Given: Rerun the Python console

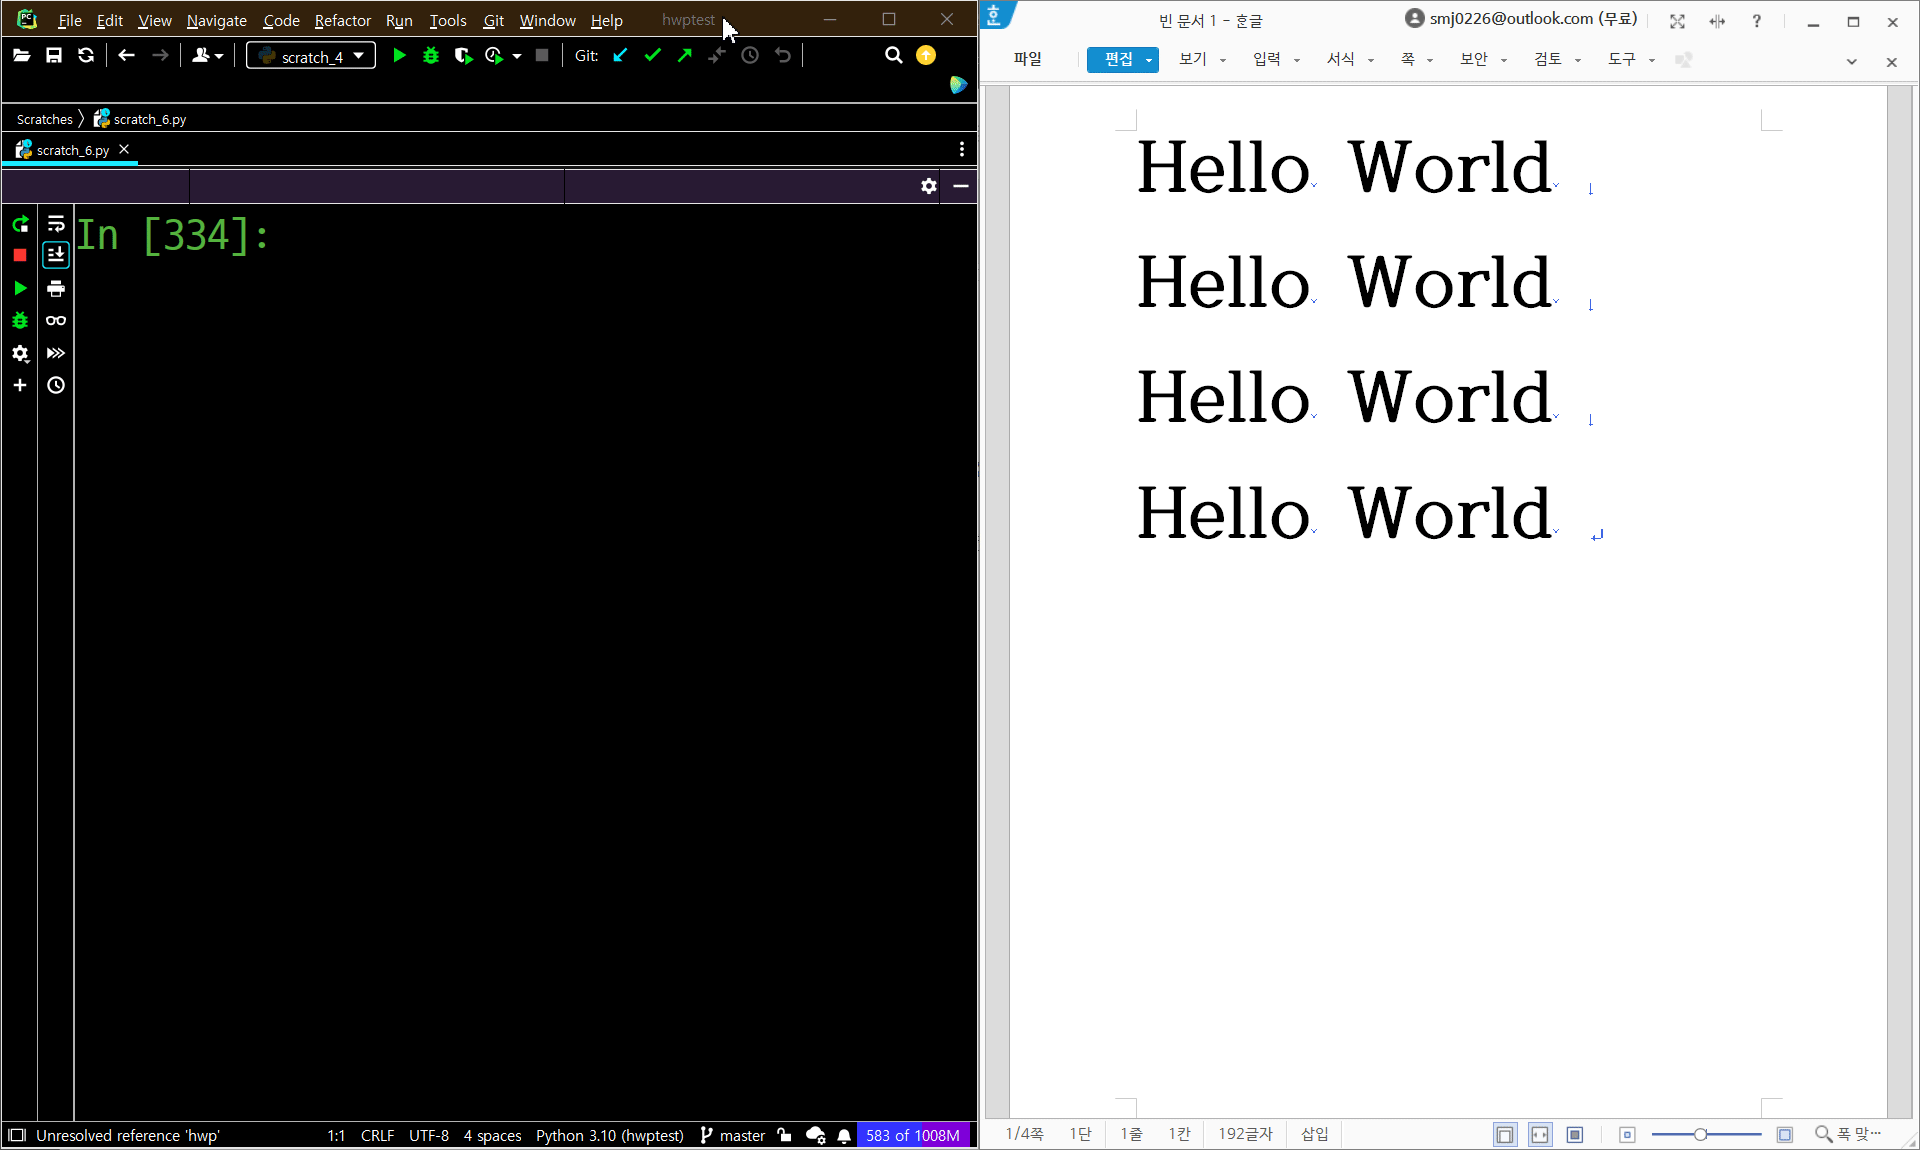Looking at the screenshot, I should (20, 224).
